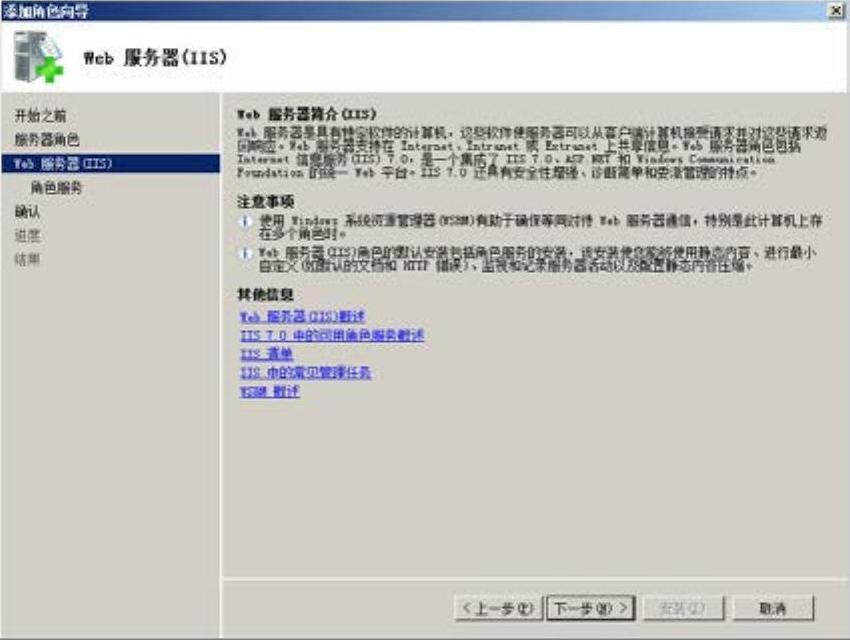The image size is (850, 640).
Task: Click the second info icon under 注意事项
Action: pos(246,253)
